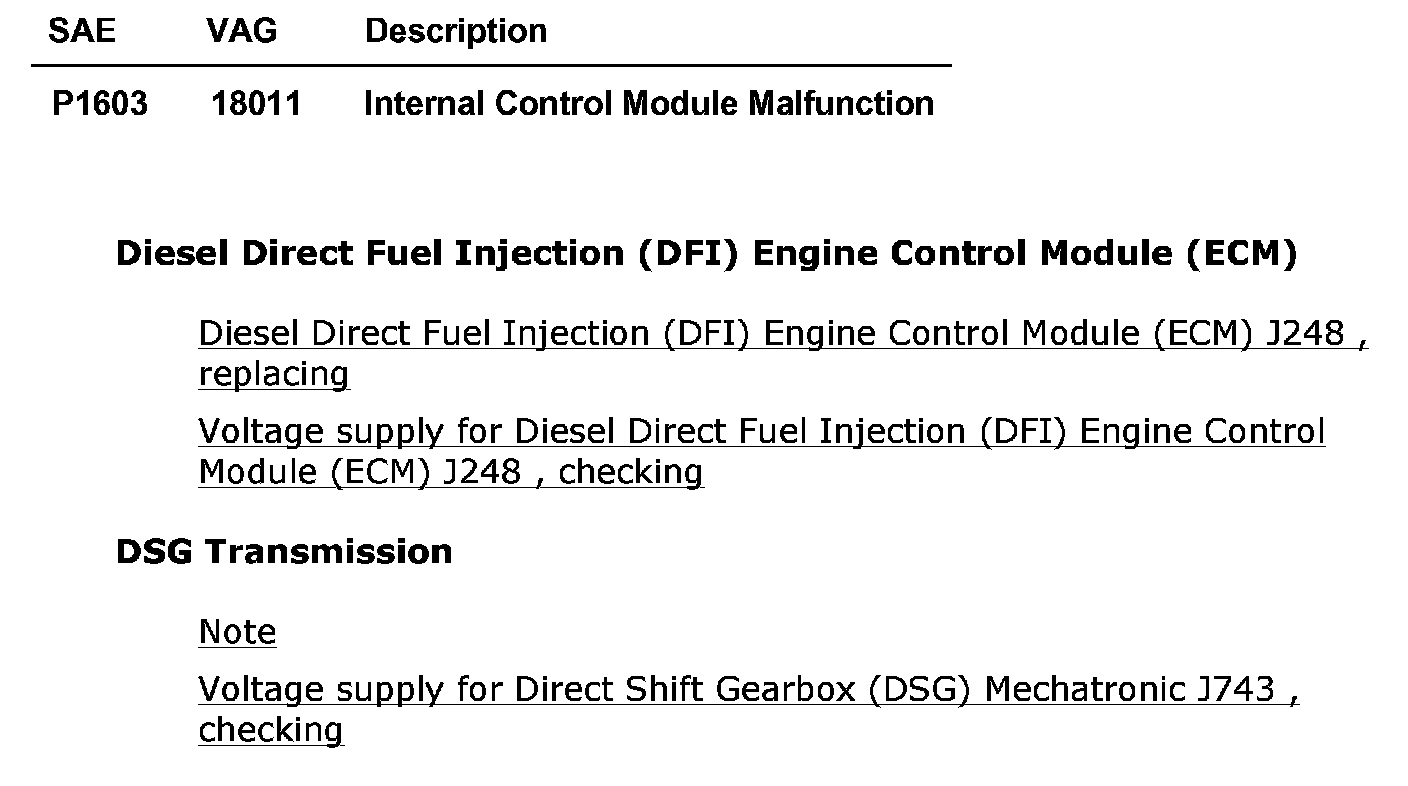1408x786 pixels.
Task: Select the P1603 code cell
Action: [100, 103]
